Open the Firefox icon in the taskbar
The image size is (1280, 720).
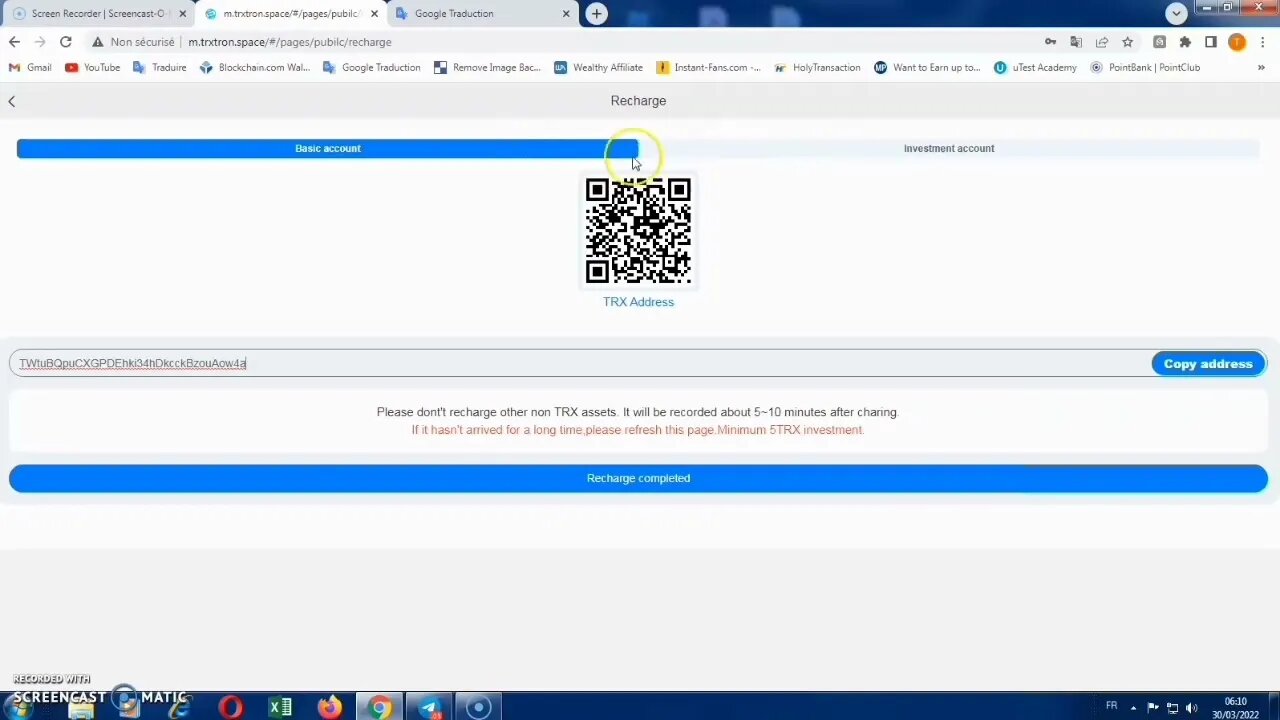[329, 707]
